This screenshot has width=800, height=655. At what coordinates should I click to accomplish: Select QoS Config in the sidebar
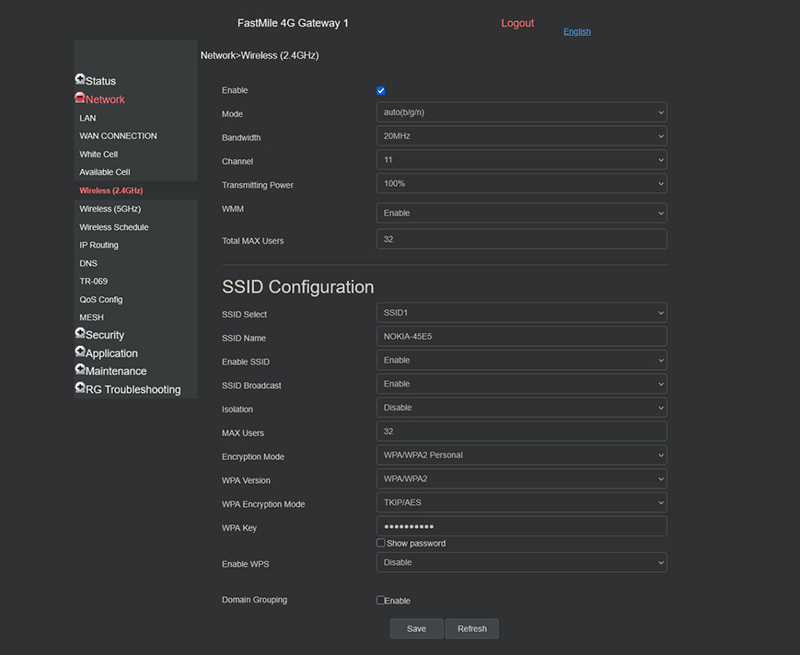coord(101,300)
